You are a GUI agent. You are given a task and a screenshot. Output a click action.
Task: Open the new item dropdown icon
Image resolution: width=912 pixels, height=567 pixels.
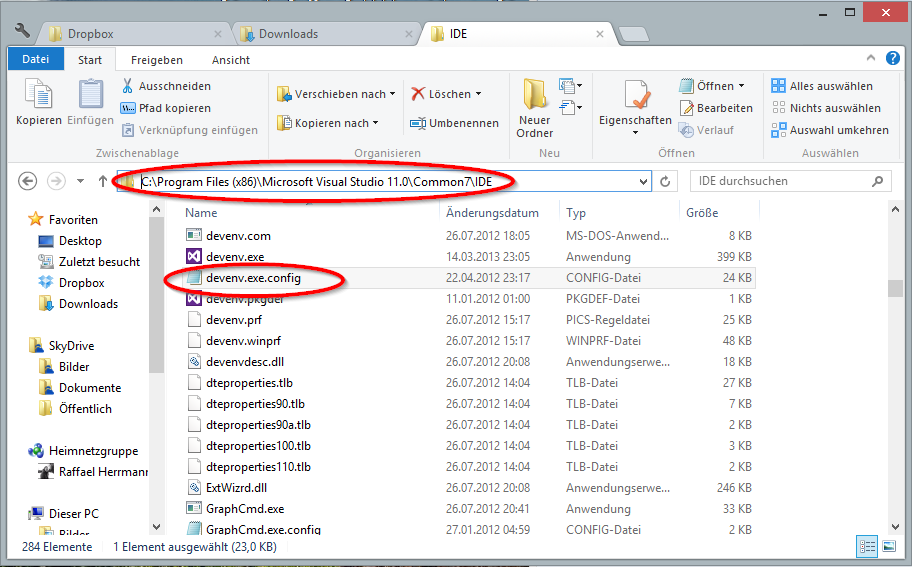[571, 86]
